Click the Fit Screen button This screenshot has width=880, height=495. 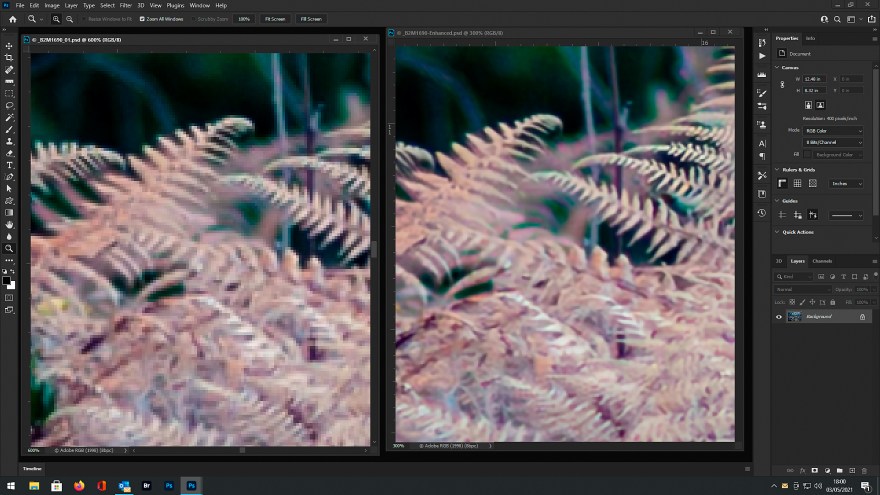(273, 19)
